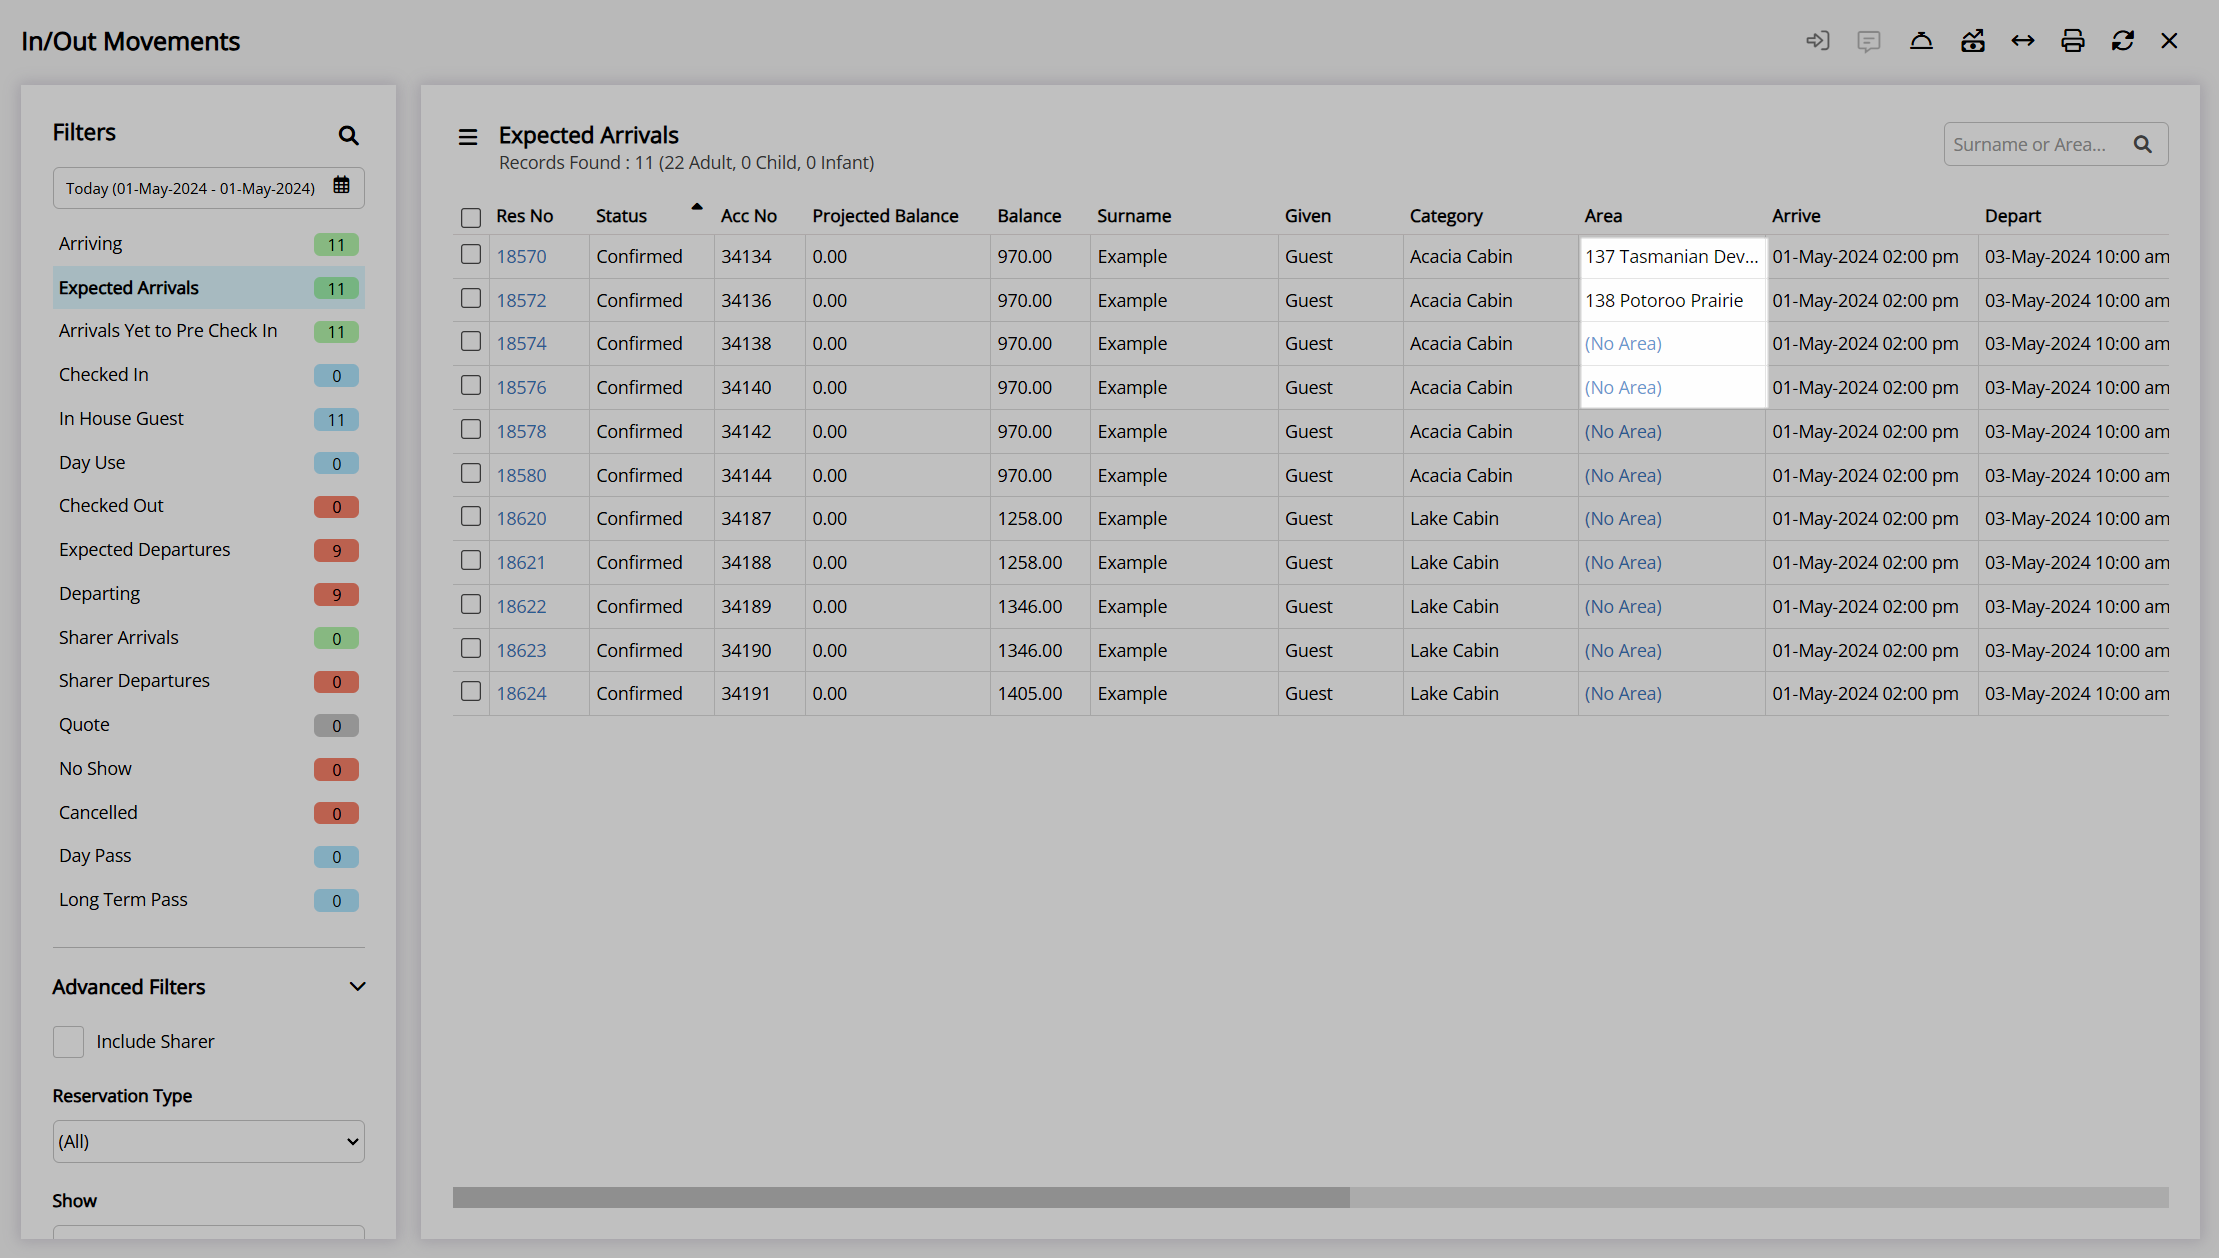2219x1258 pixels.
Task: Click the print icon
Action: click(x=2073, y=41)
